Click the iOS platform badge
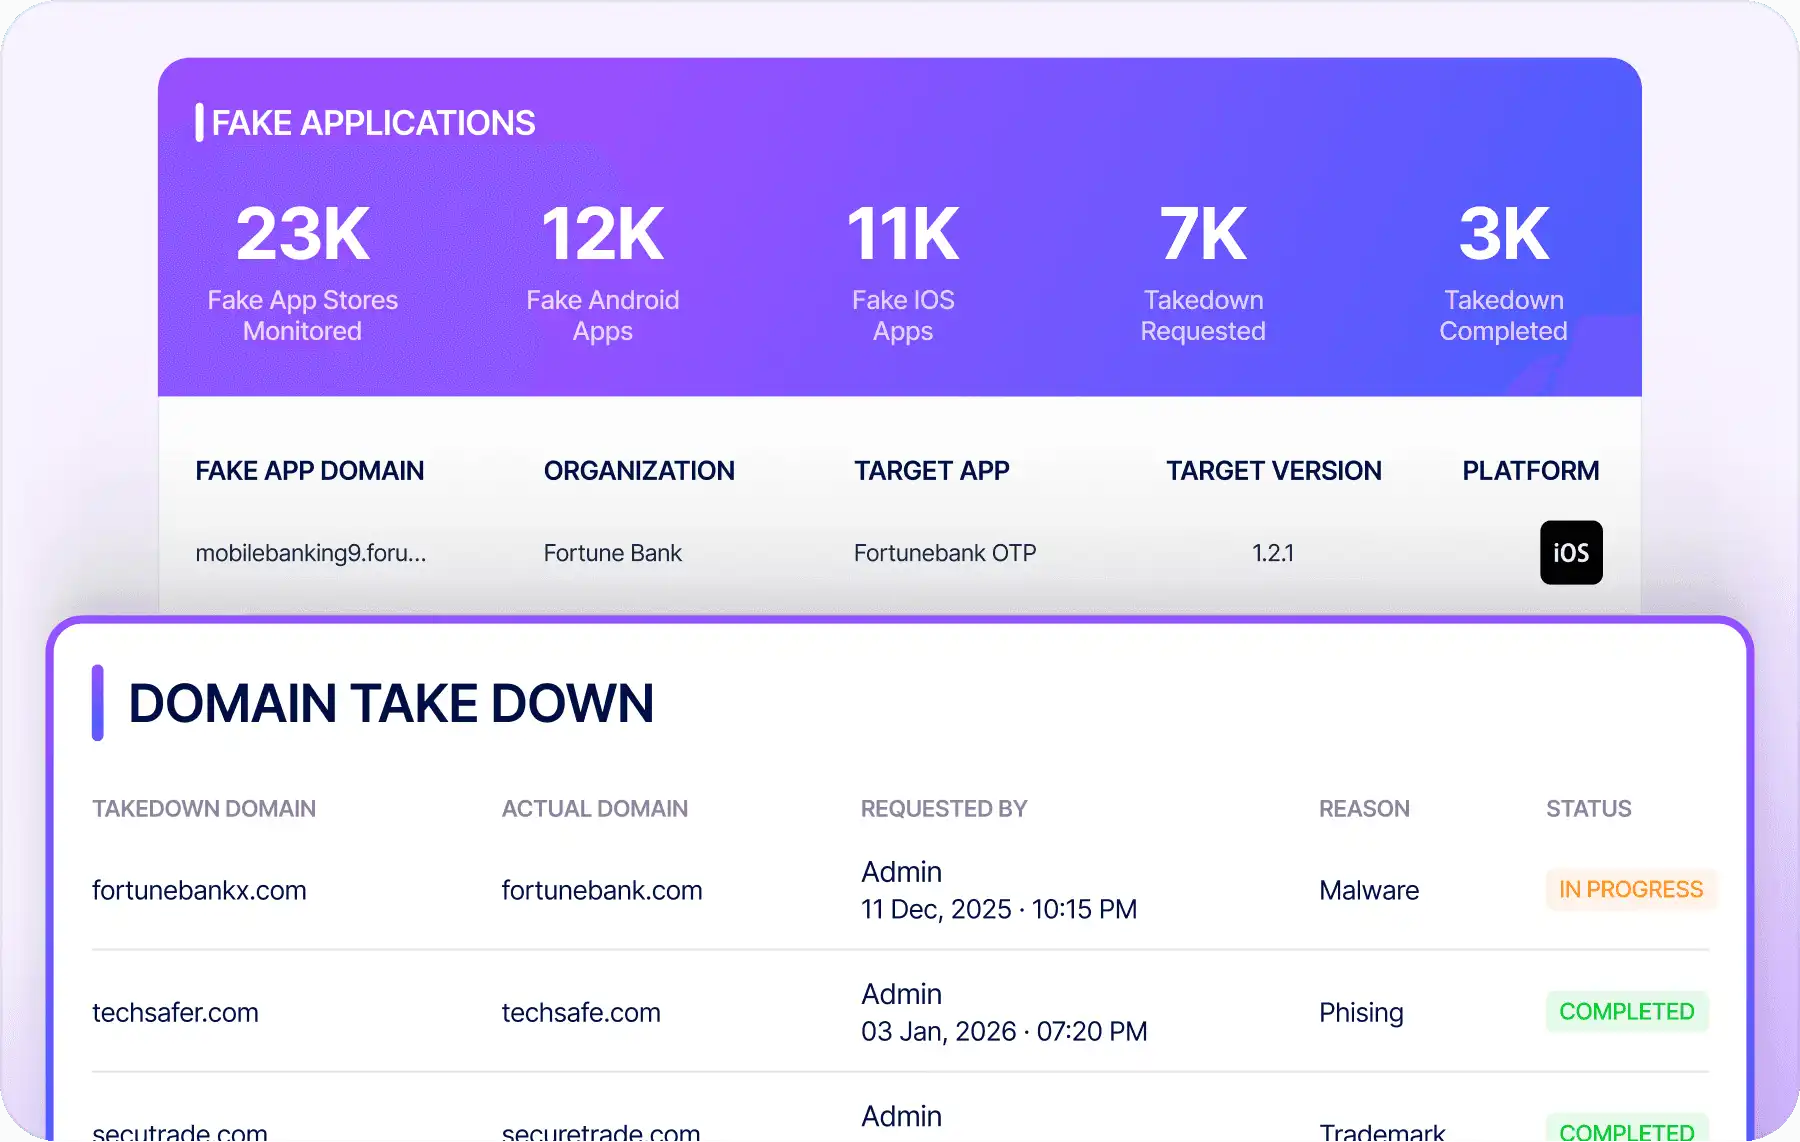This screenshot has width=1800, height=1142. [x=1571, y=553]
